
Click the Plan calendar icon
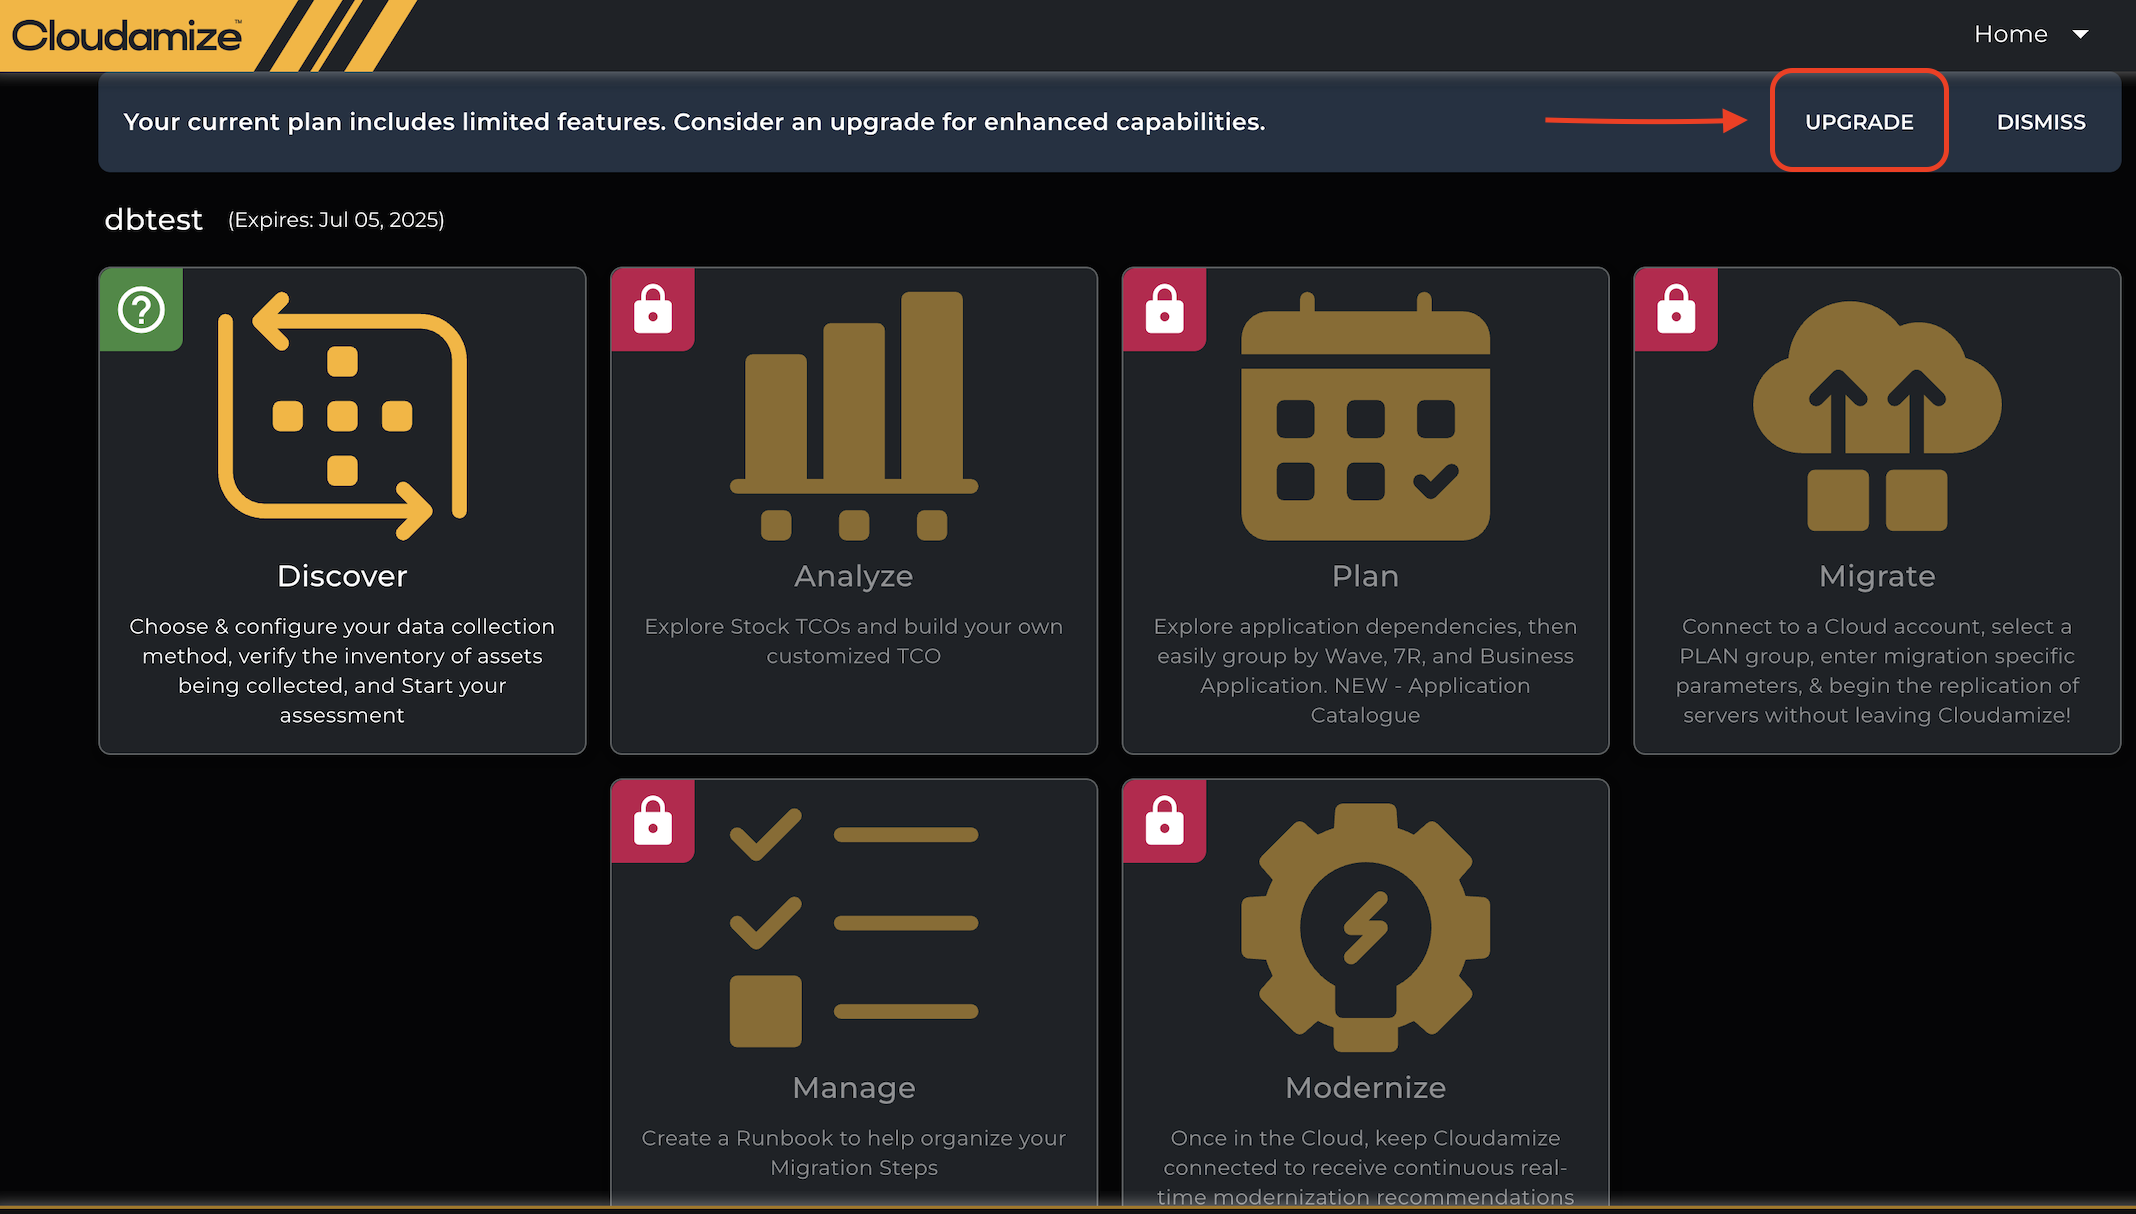tap(1365, 418)
